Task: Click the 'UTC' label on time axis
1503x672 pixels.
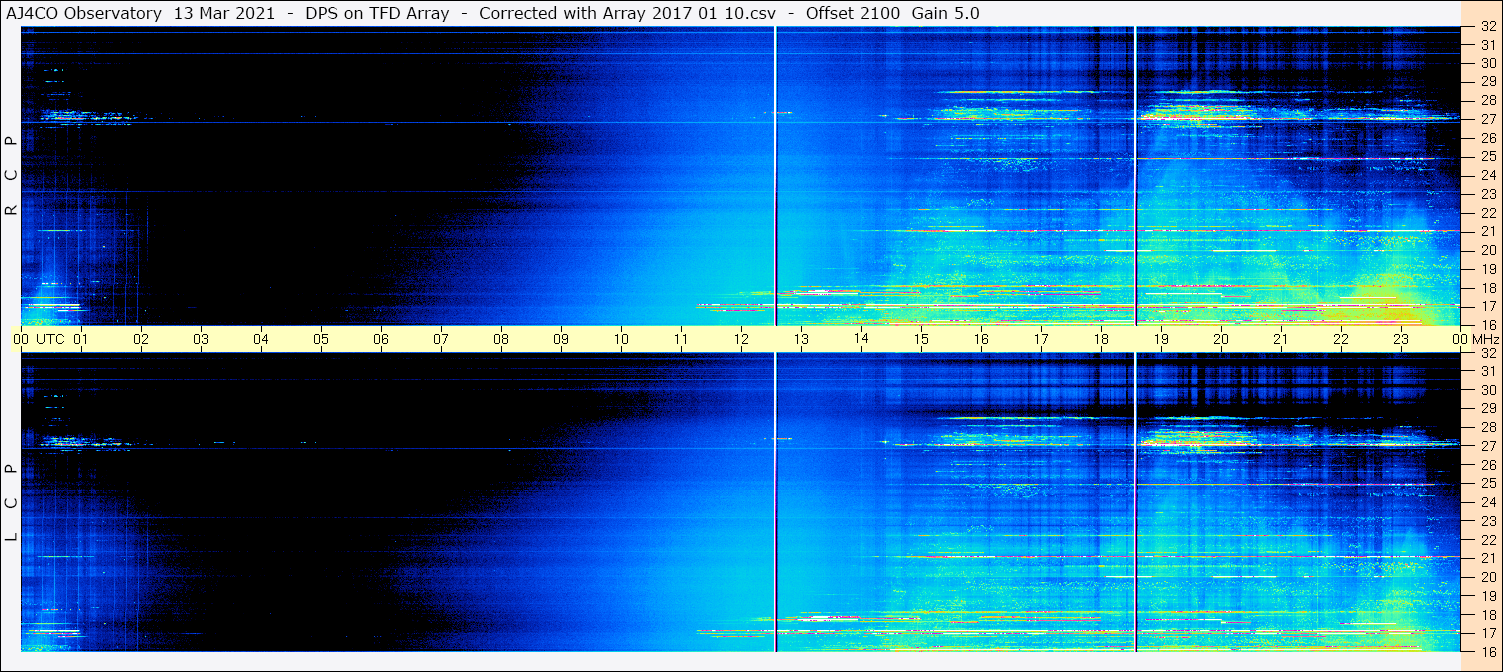Action: [50, 339]
